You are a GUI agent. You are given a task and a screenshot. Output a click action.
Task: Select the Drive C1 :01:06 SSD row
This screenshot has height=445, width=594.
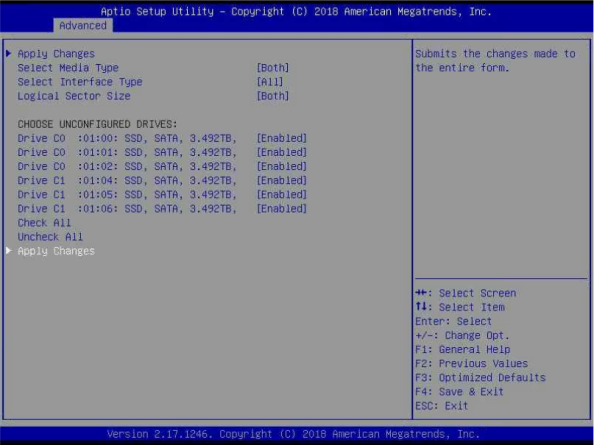127,209
